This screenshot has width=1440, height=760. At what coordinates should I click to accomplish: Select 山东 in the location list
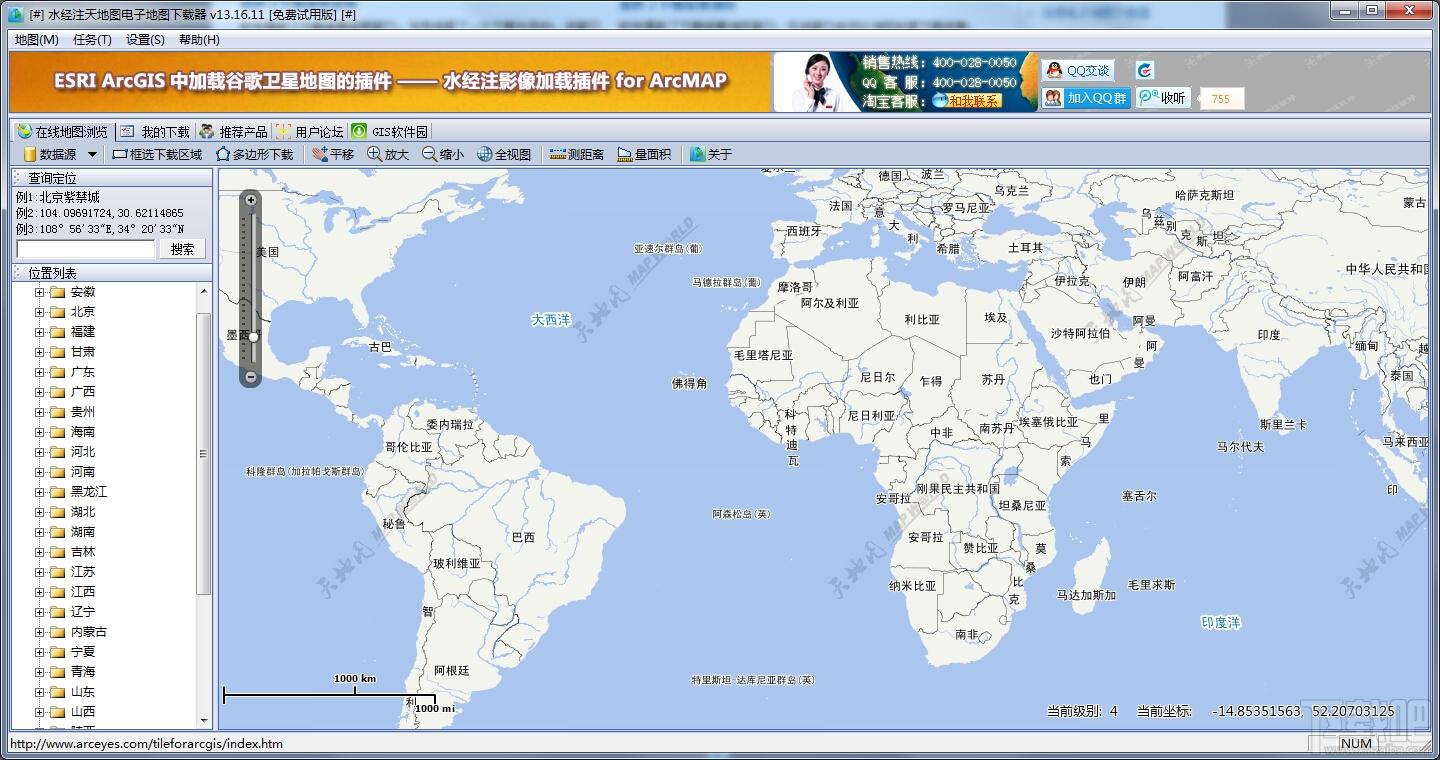[x=83, y=692]
